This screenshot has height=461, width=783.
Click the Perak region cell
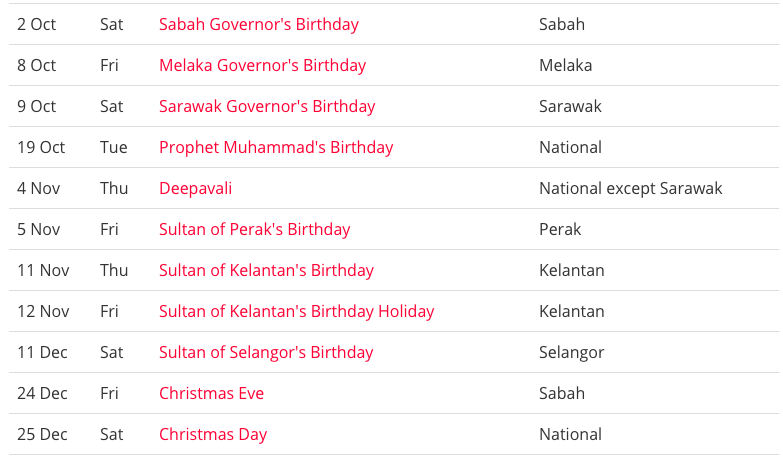coord(560,229)
